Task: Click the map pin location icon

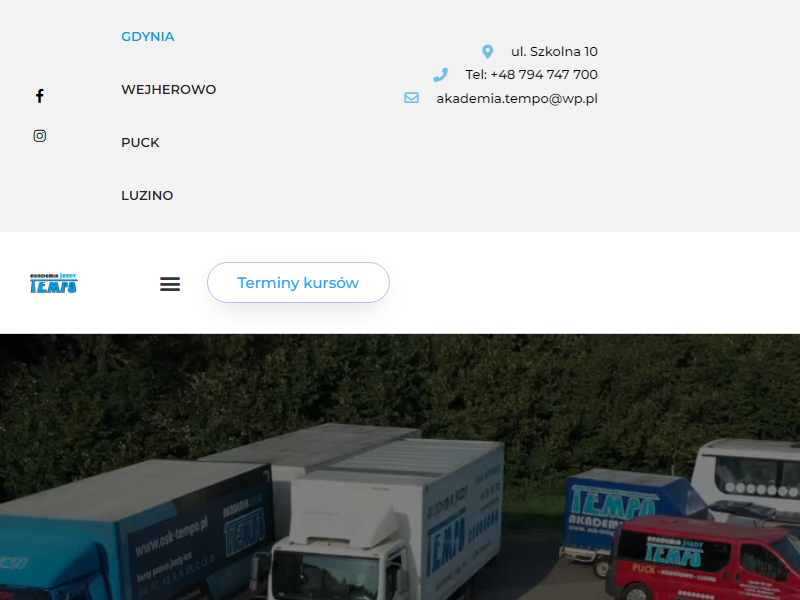Action: point(488,52)
